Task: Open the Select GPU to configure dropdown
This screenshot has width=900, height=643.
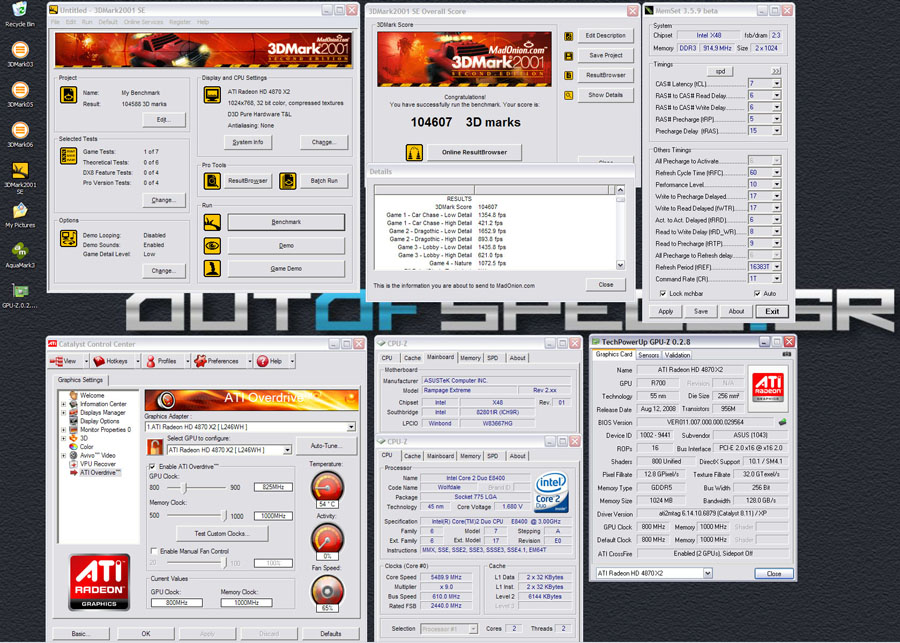Action: [x=287, y=450]
